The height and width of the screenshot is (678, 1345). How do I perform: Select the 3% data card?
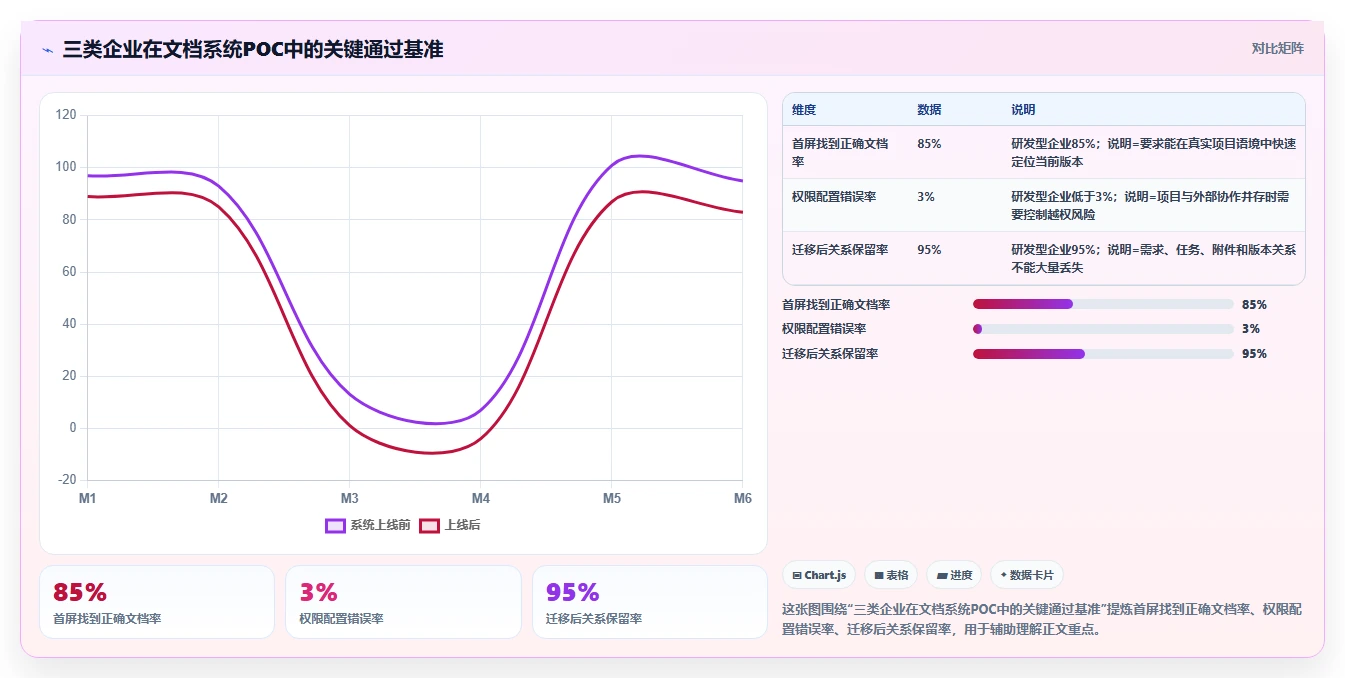click(403, 602)
